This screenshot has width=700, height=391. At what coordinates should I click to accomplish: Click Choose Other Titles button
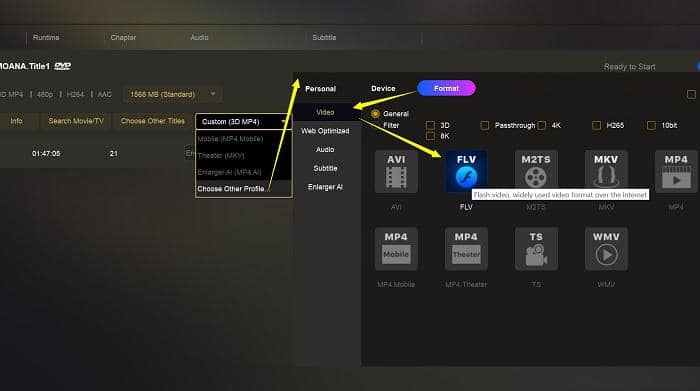pos(153,121)
